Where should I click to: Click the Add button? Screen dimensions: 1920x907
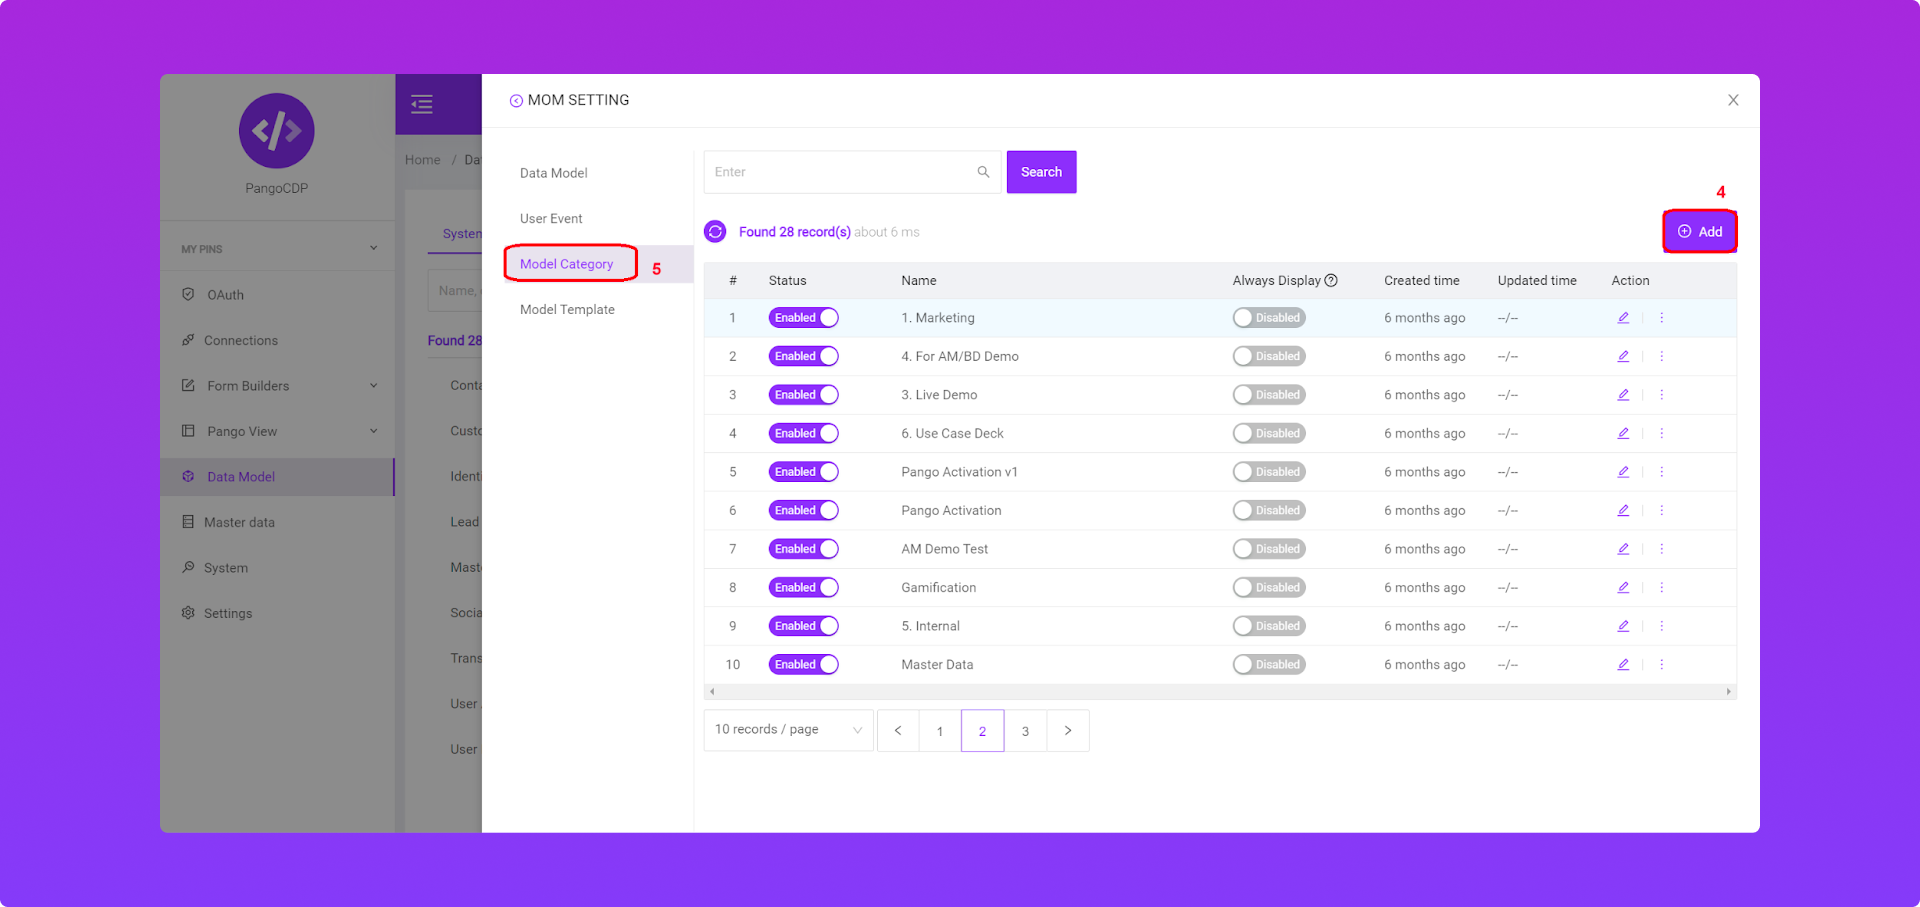[x=1699, y=232]
